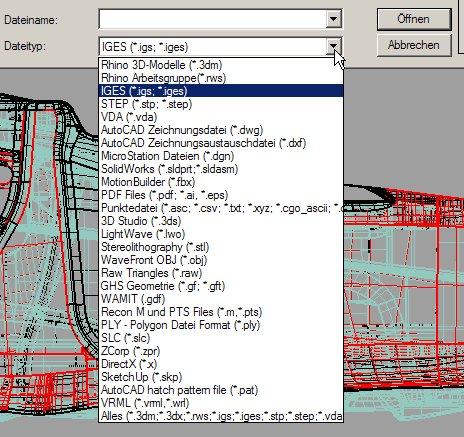The image size is (464, 437).
Task: Select VRML (*.vrml,*.wrl) file type
Action: coord(221,403)
